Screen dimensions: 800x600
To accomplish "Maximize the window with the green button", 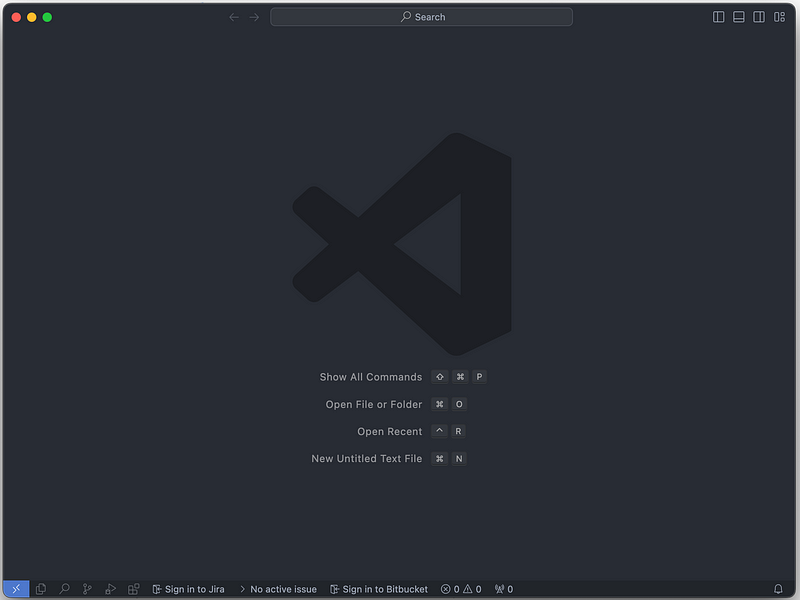I will click(x=47, y=17).
